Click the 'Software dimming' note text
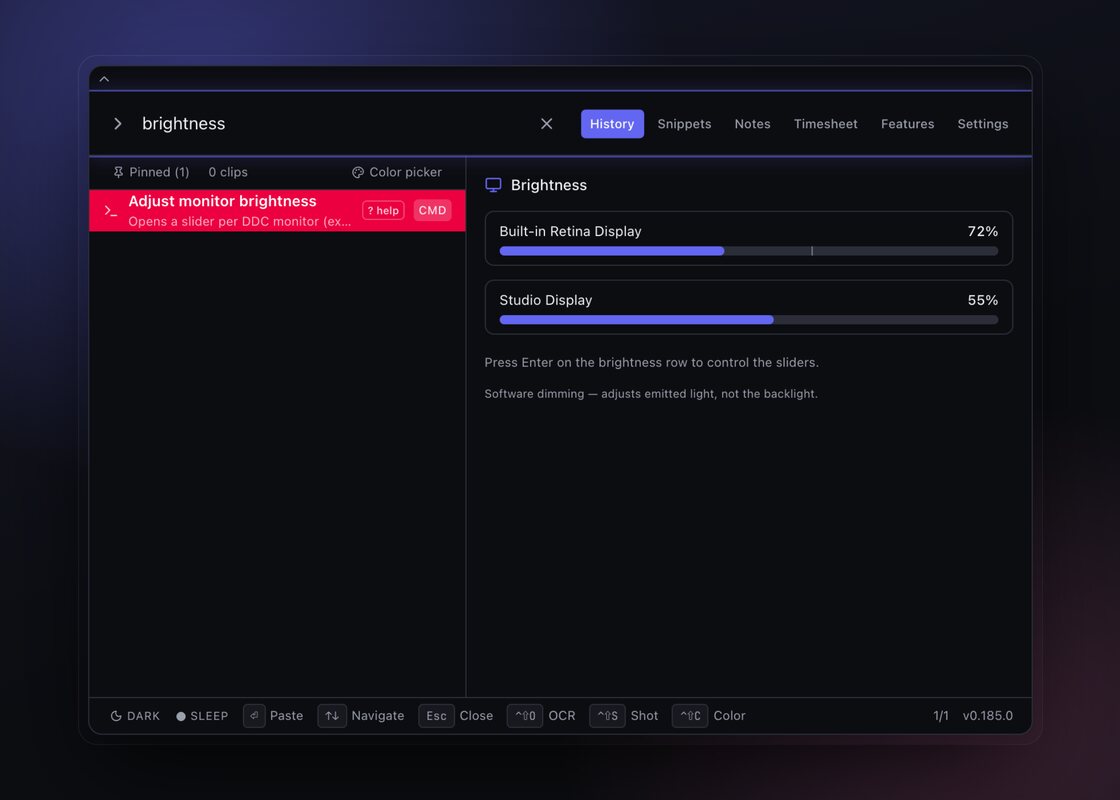 point(651,394)
